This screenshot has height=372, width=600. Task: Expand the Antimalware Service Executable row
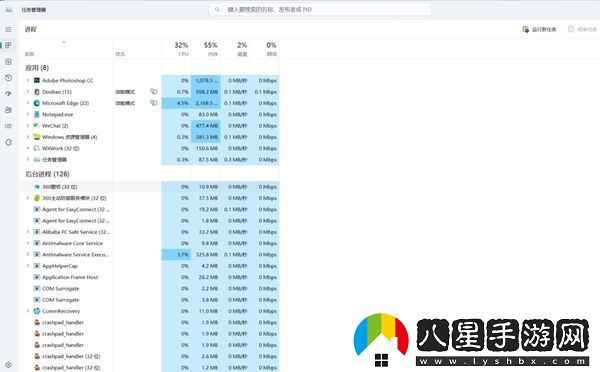[x=28, y=255]
